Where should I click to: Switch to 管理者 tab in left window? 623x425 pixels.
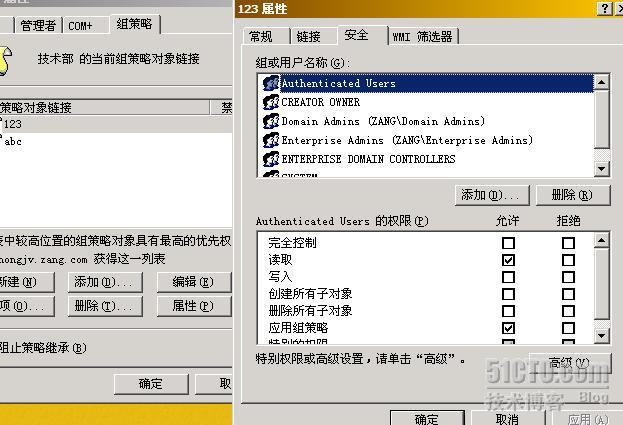pos(38,26)
